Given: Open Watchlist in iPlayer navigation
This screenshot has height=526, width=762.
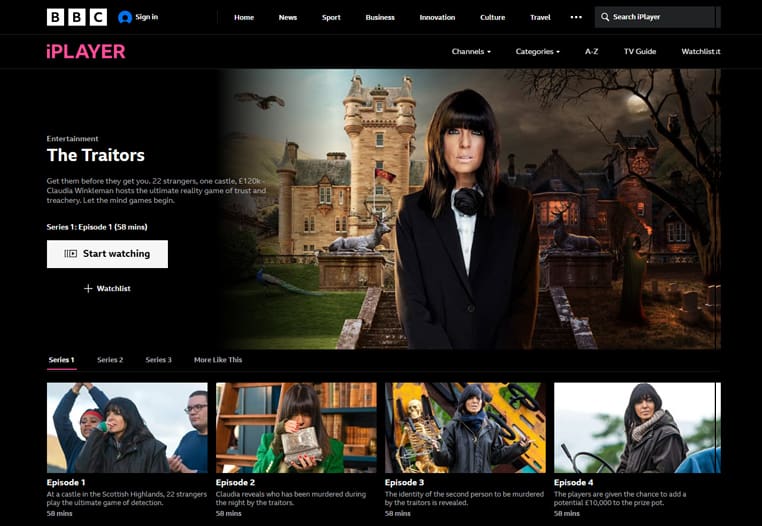Looking at the screenshot, I should (700, 52).
